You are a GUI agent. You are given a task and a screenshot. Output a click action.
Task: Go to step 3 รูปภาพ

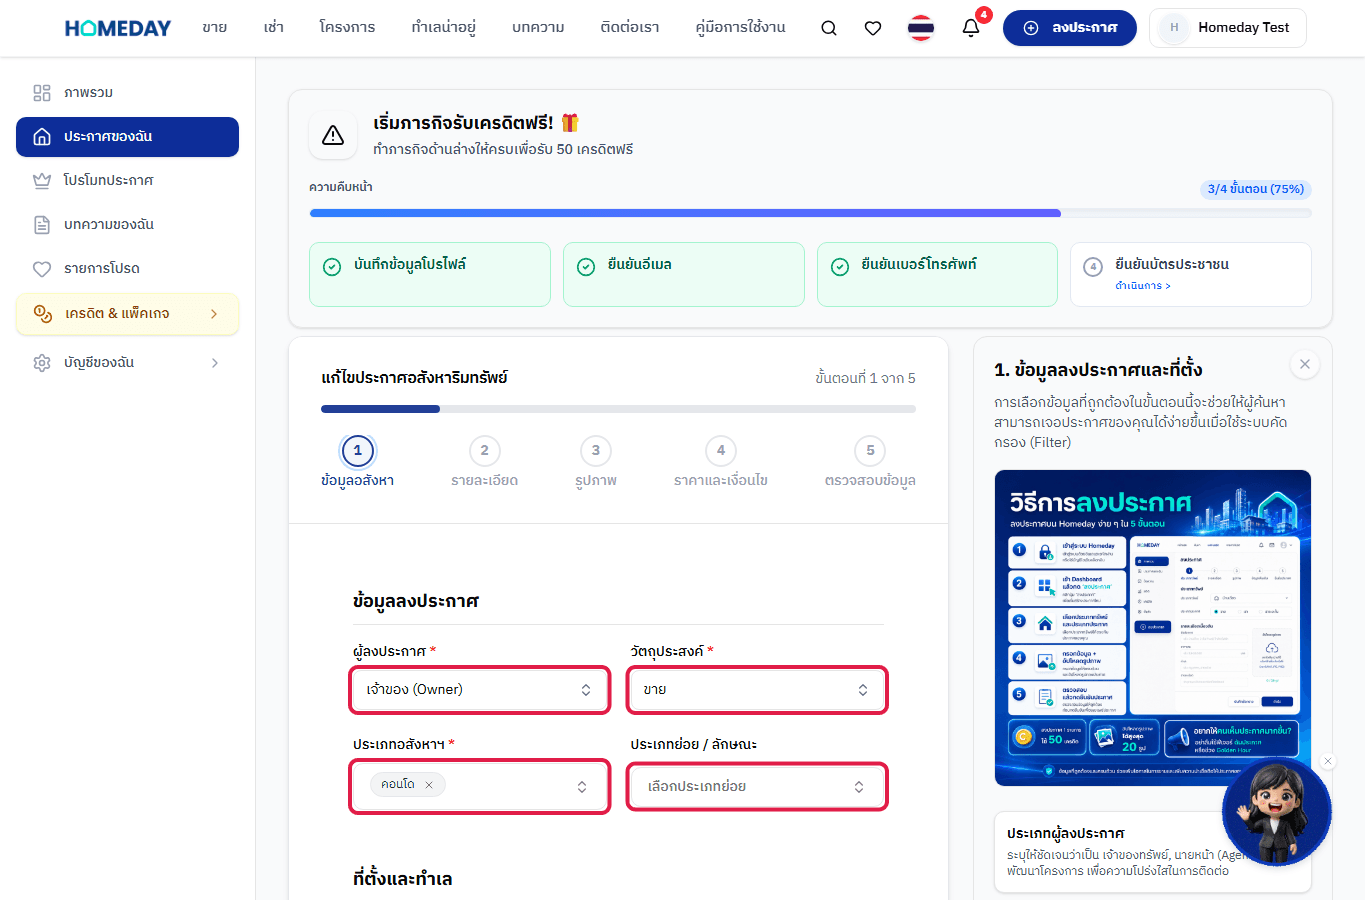(x=596, y=462)
